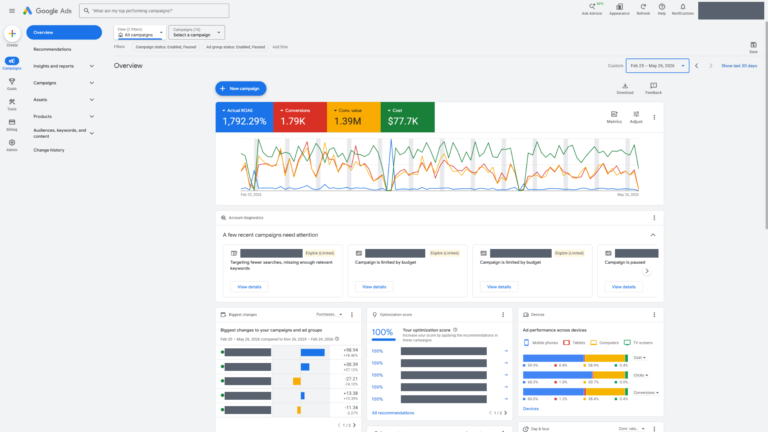This screenshot has height=432, width=768.
Task: Click the Save icon below the header
Action: click(753, 47)
